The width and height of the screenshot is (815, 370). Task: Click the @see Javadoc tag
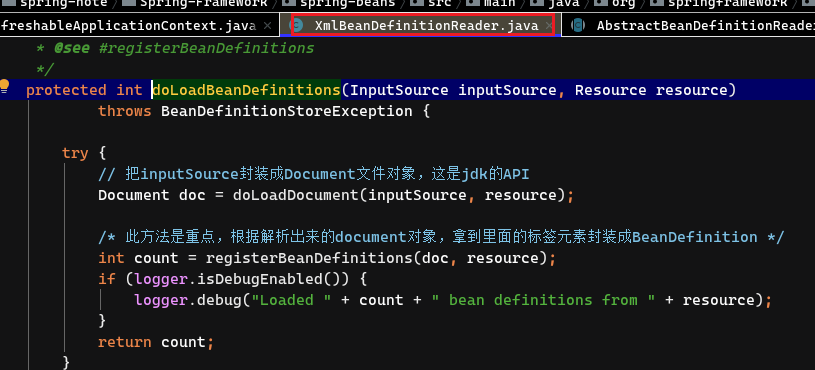pyautogui.click(x=73, y=48)
